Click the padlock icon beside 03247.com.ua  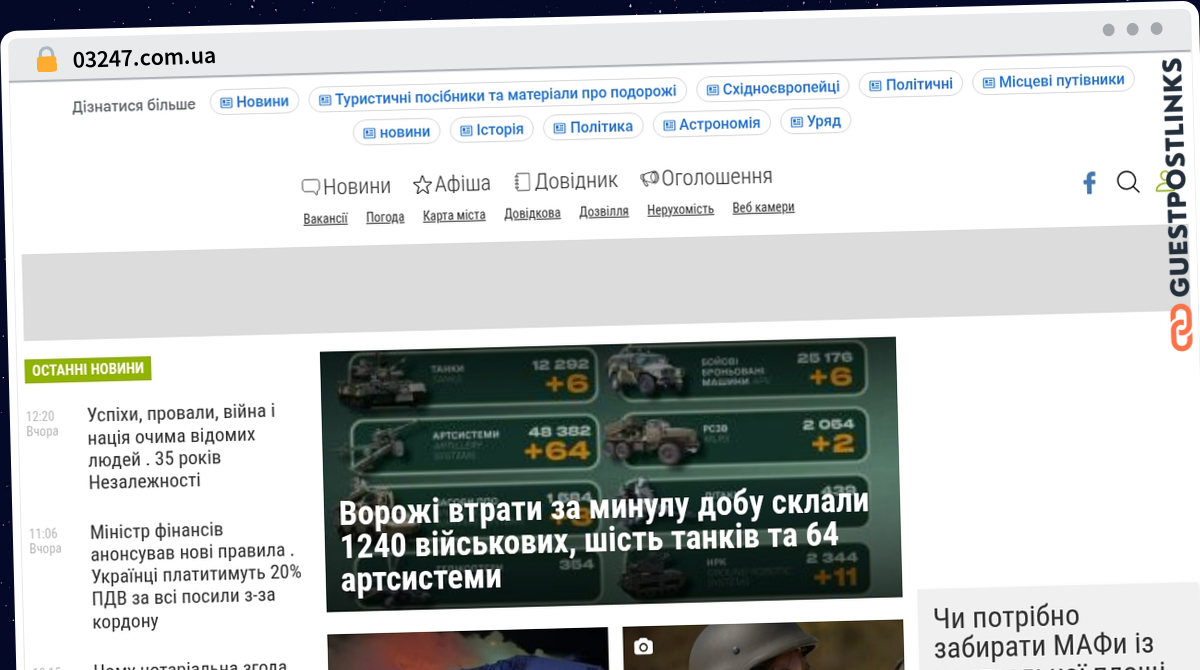[47, 59]
